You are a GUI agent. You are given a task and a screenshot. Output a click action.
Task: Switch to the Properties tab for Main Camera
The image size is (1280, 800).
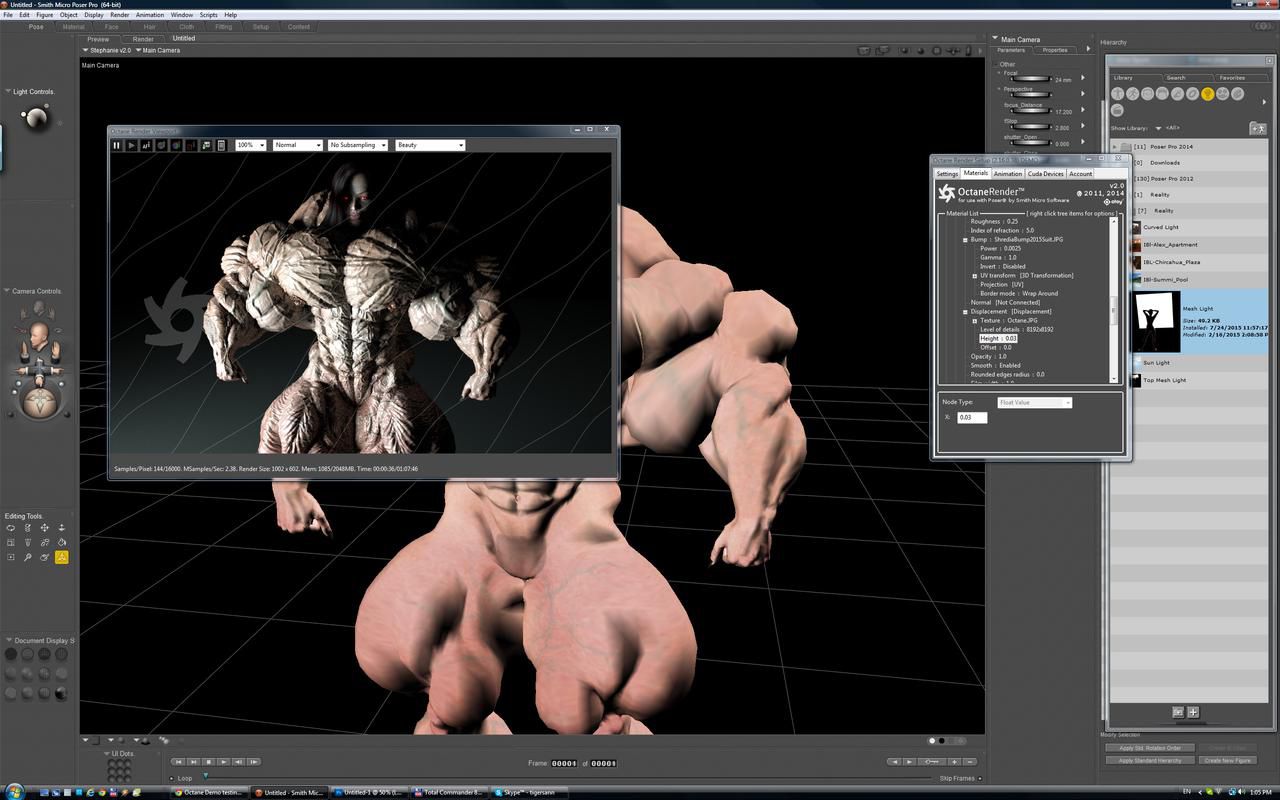pos(1055,50)
